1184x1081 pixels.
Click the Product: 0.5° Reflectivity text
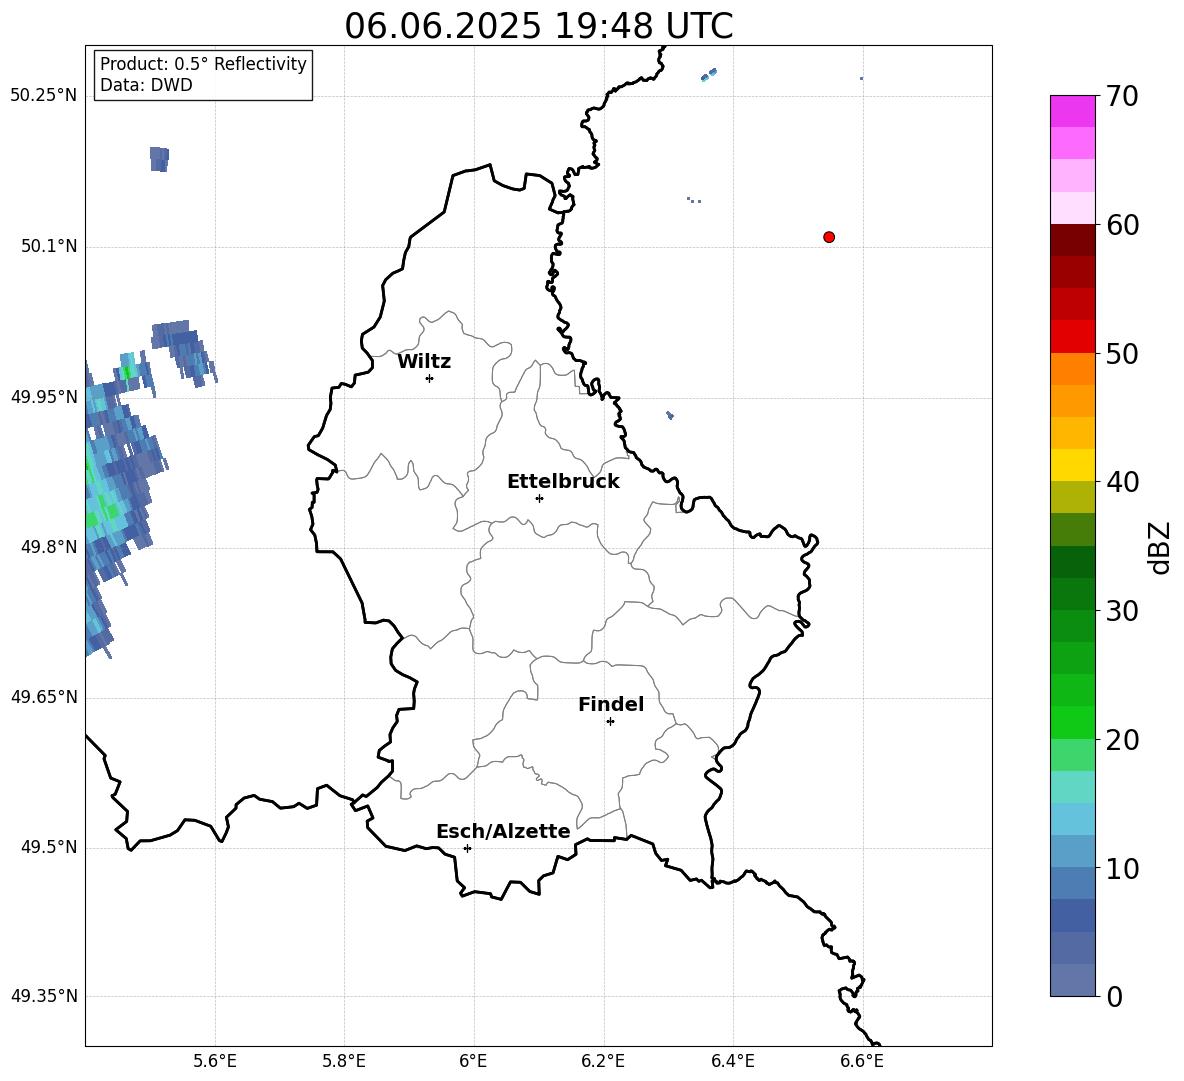203,63
